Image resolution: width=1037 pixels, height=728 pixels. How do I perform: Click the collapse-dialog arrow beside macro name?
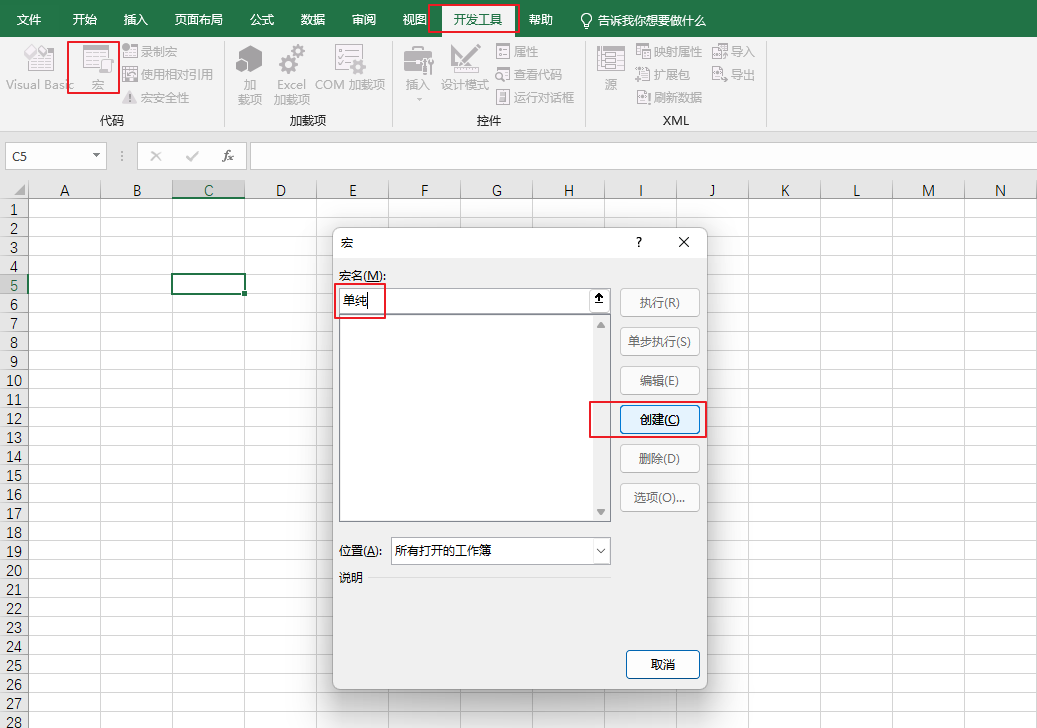(x=599, y=299)
